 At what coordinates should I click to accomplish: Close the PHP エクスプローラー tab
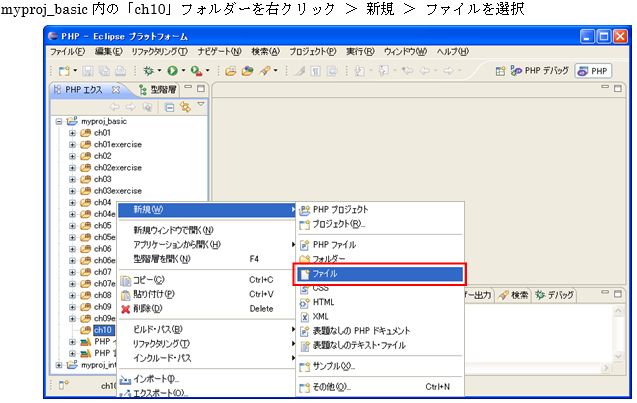pyautogui.click(x=115, y=90)
